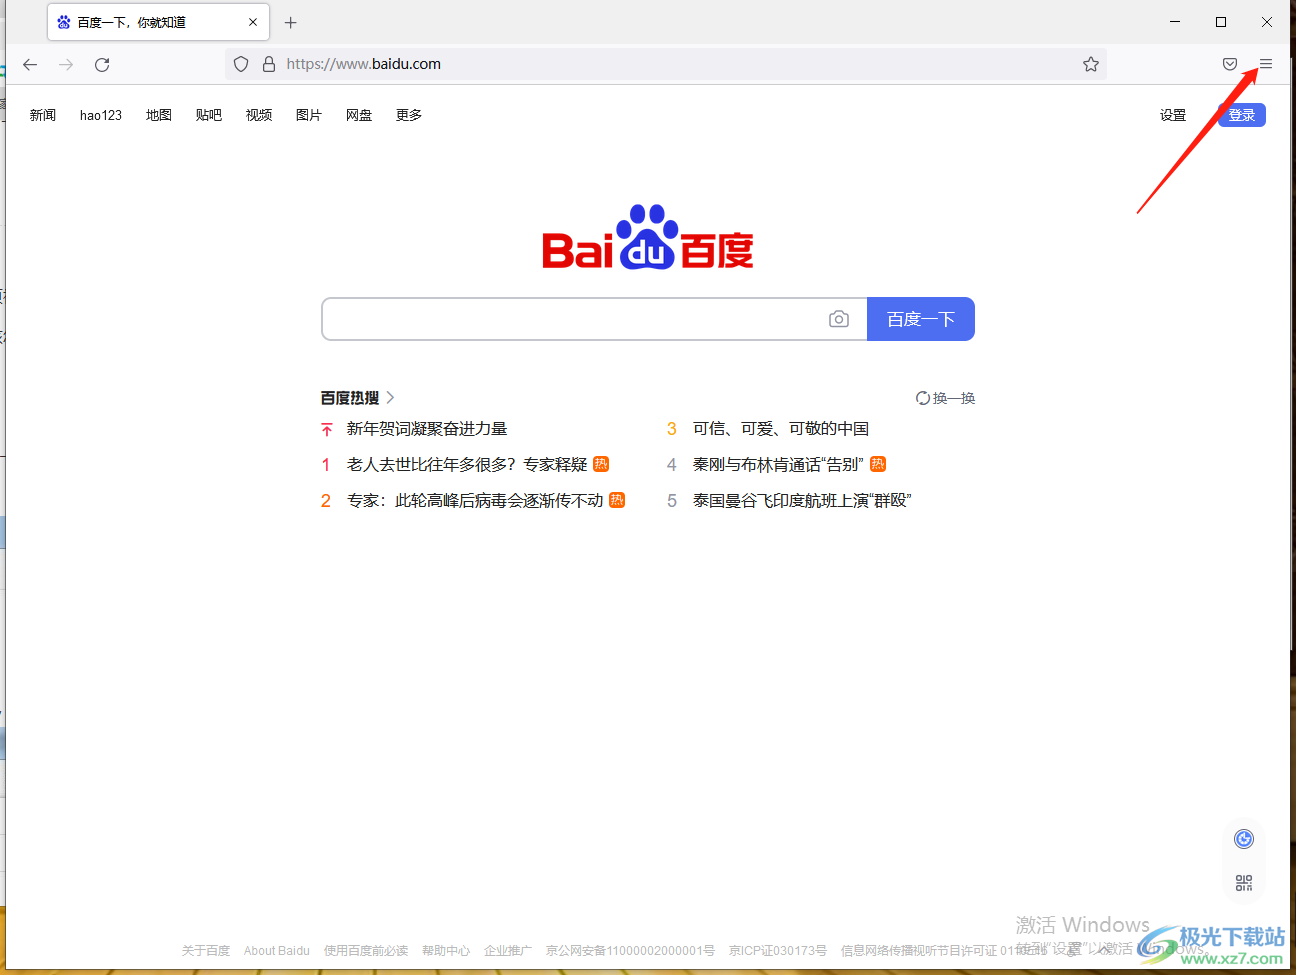
Task: Close the Baidu tab
Action: [253, 22]
